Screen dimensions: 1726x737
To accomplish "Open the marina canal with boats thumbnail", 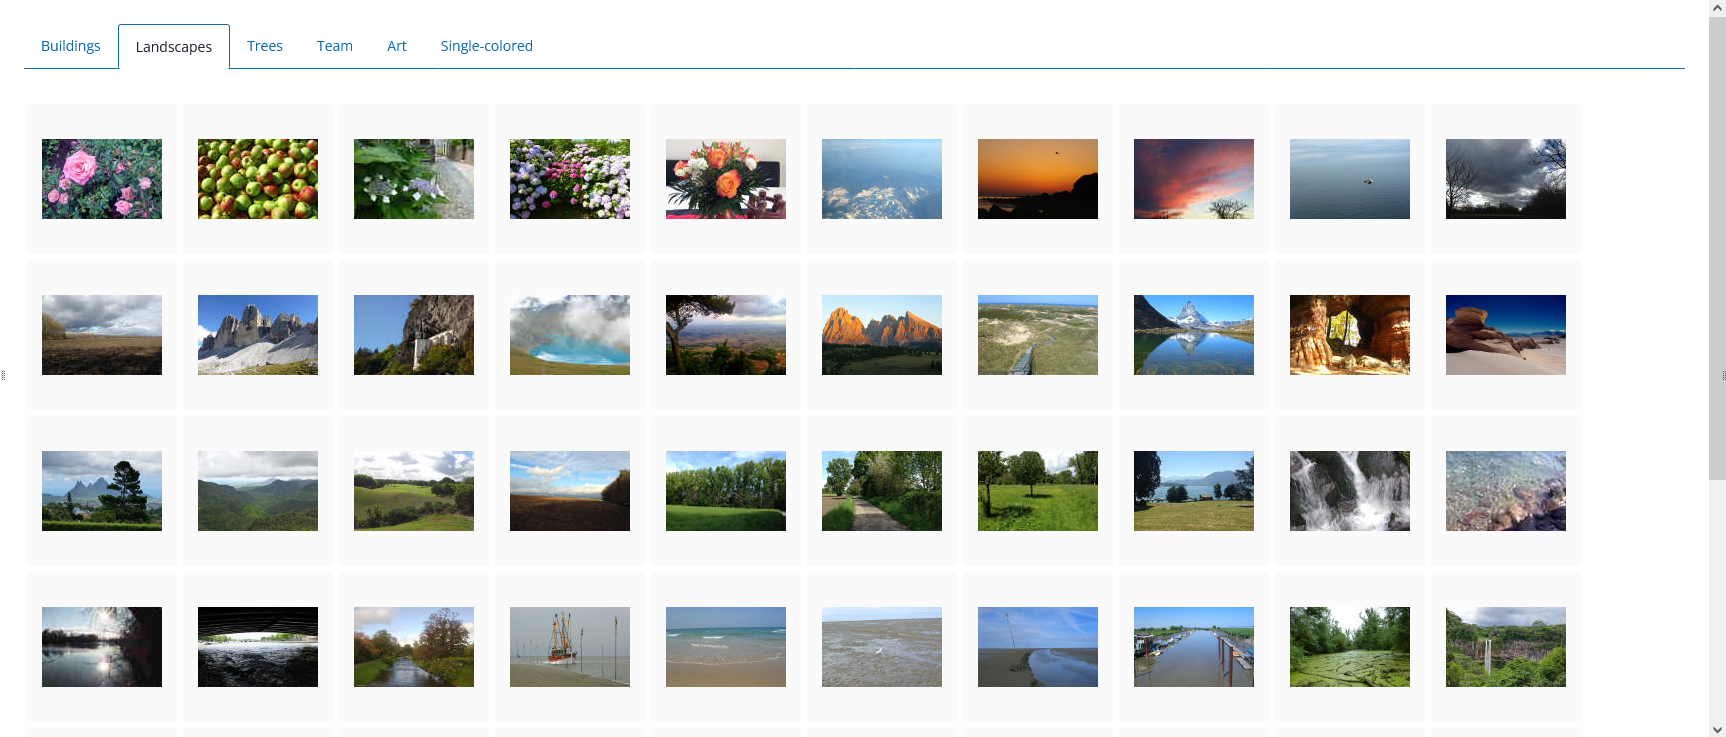I will pyautogui.click(x=1194, y=647).
